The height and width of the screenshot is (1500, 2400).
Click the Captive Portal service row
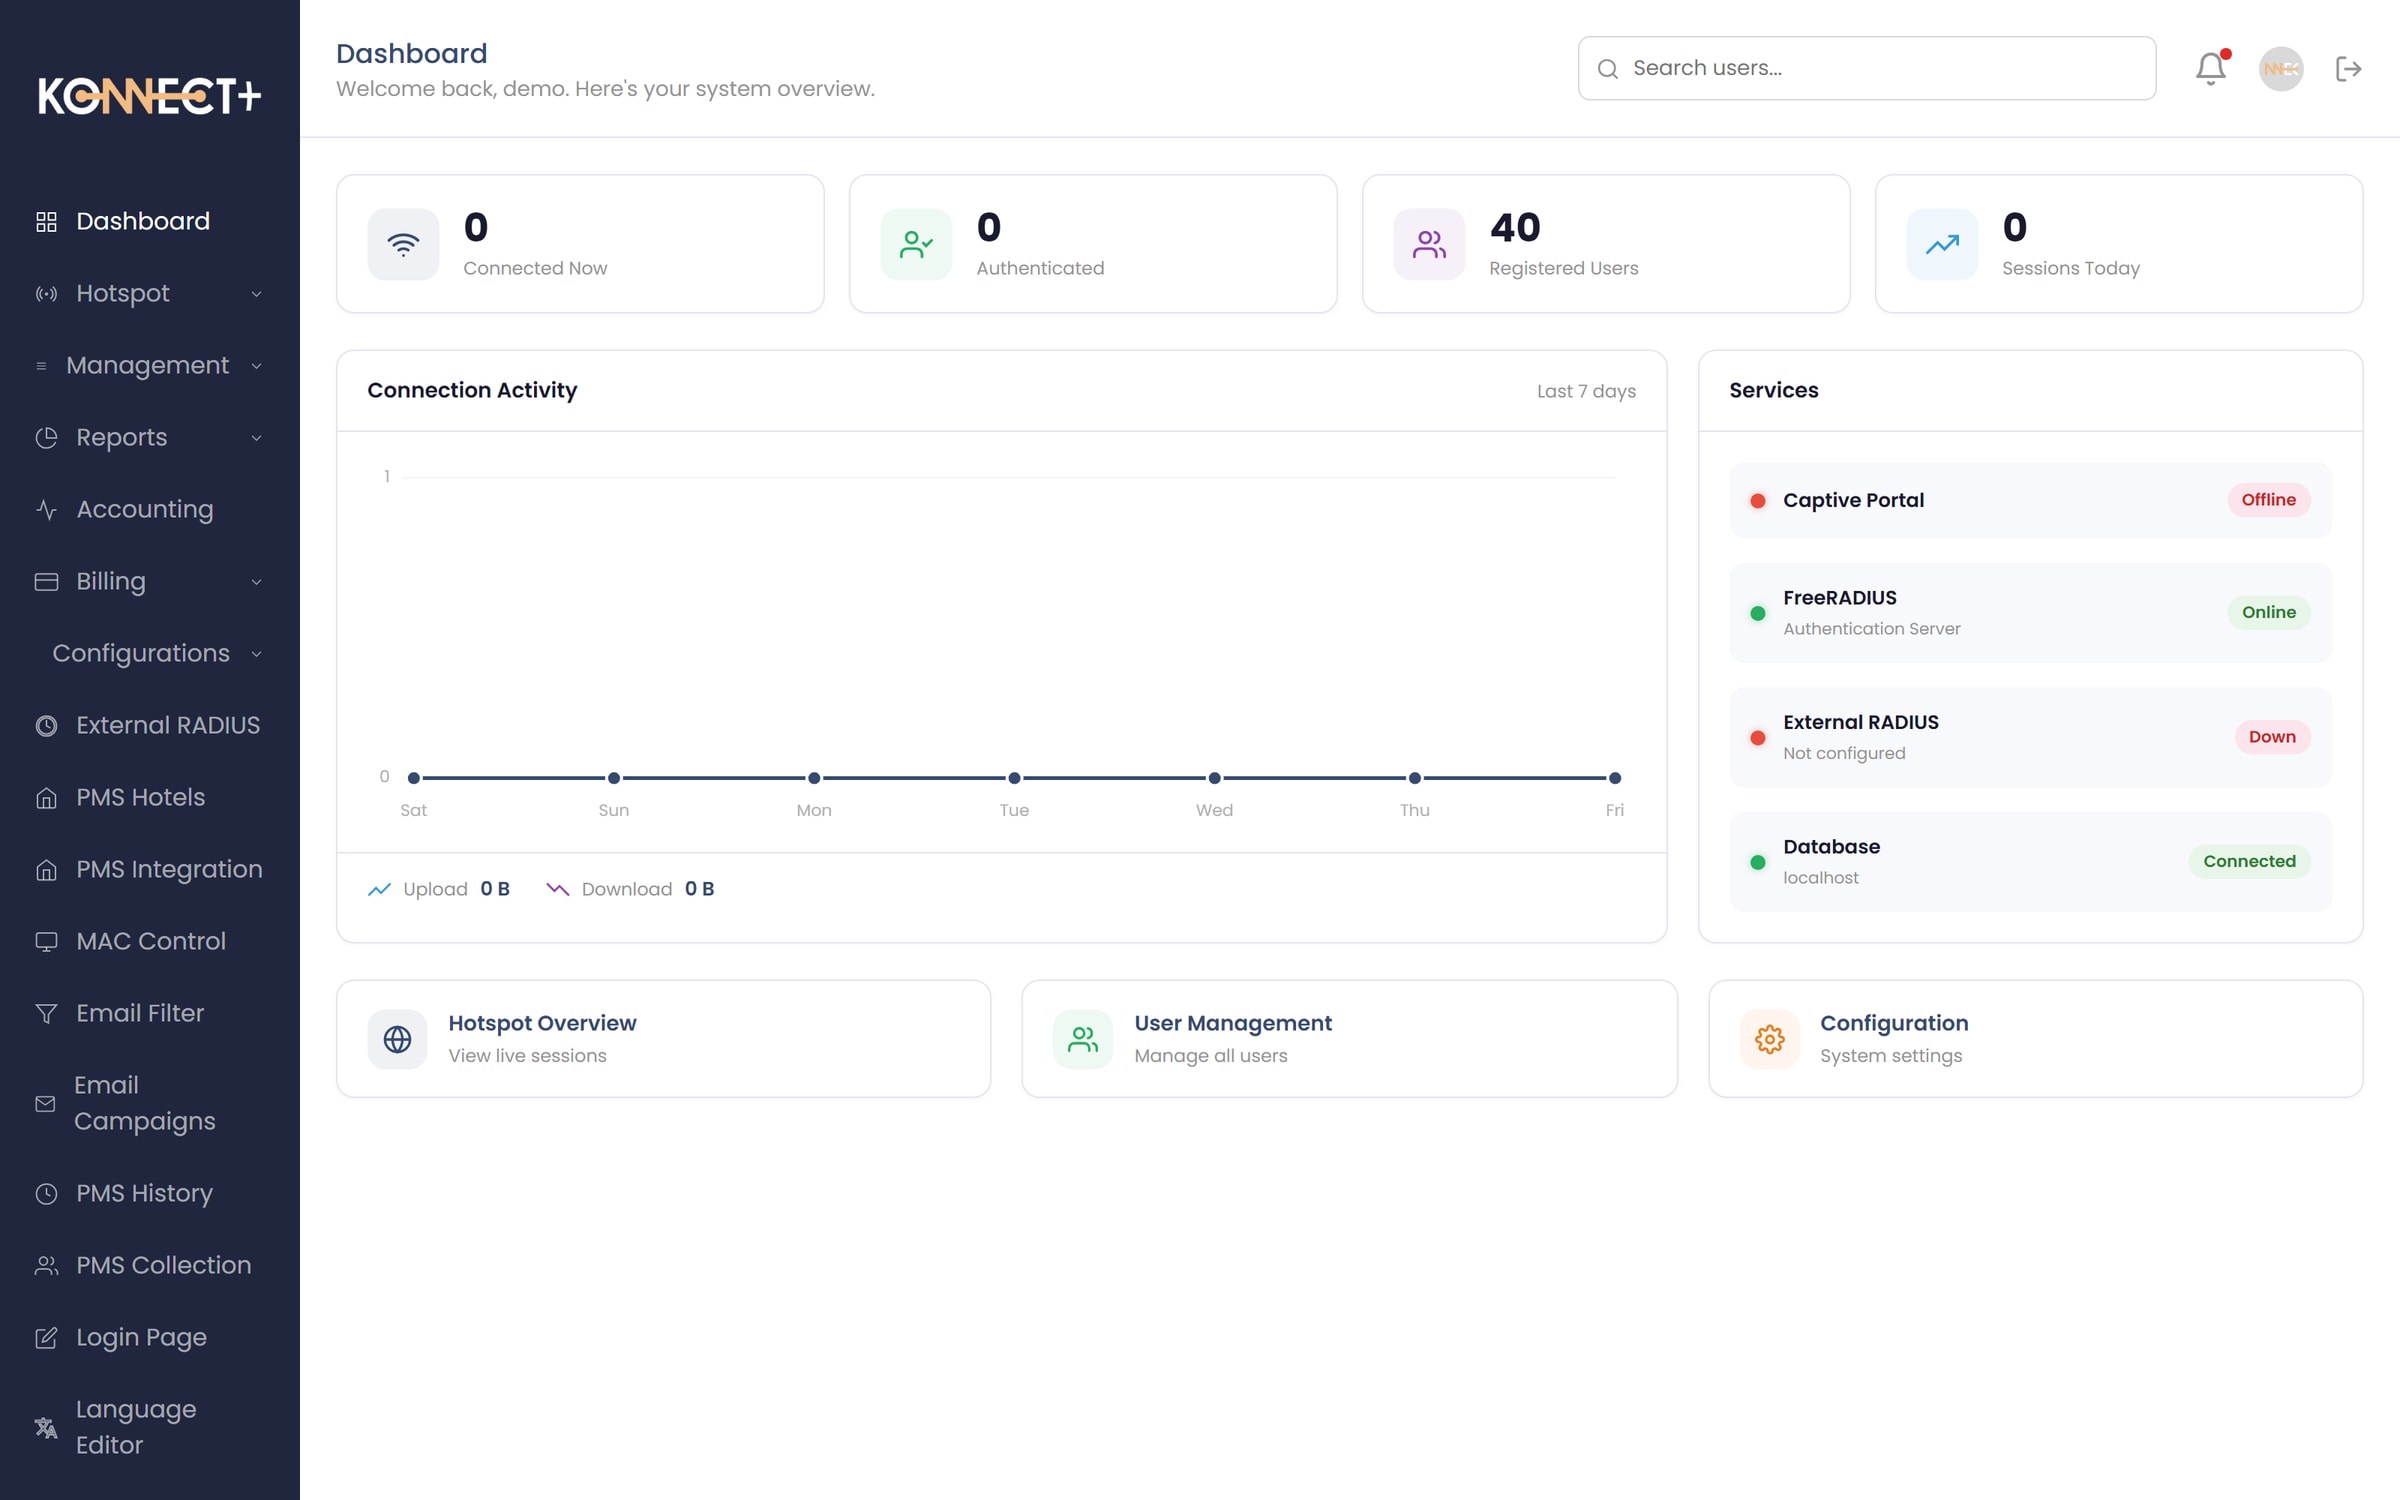click(x=2030, y=500)
